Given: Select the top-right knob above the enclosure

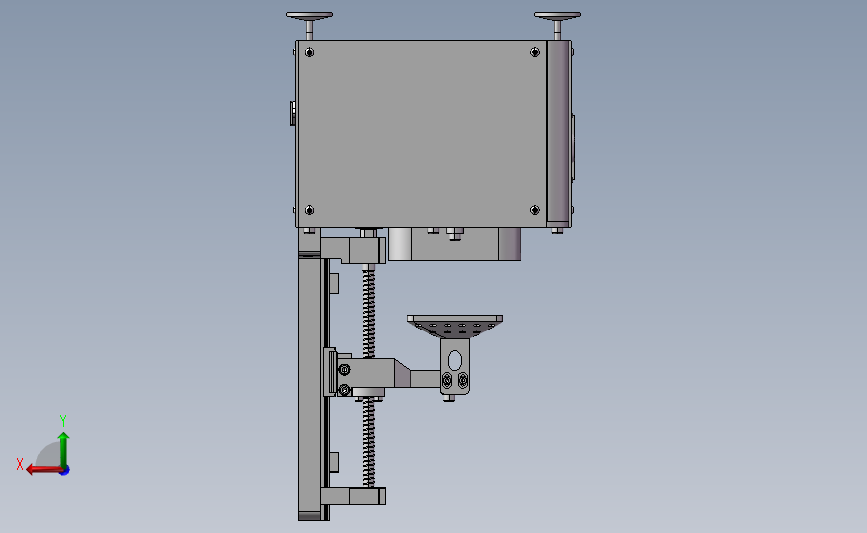Looking at the screenshot, I should click(x=557, y=24).
